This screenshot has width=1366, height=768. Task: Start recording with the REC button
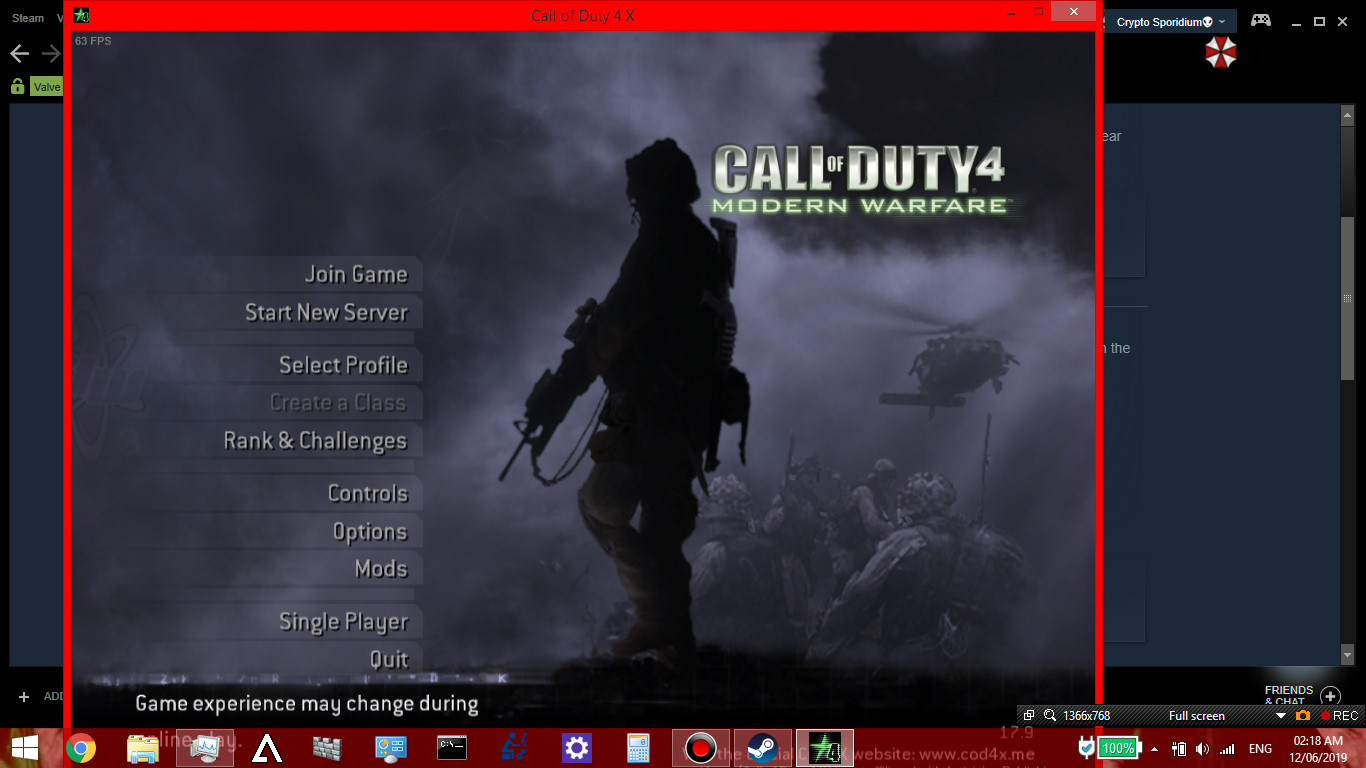pos(1339,716)
